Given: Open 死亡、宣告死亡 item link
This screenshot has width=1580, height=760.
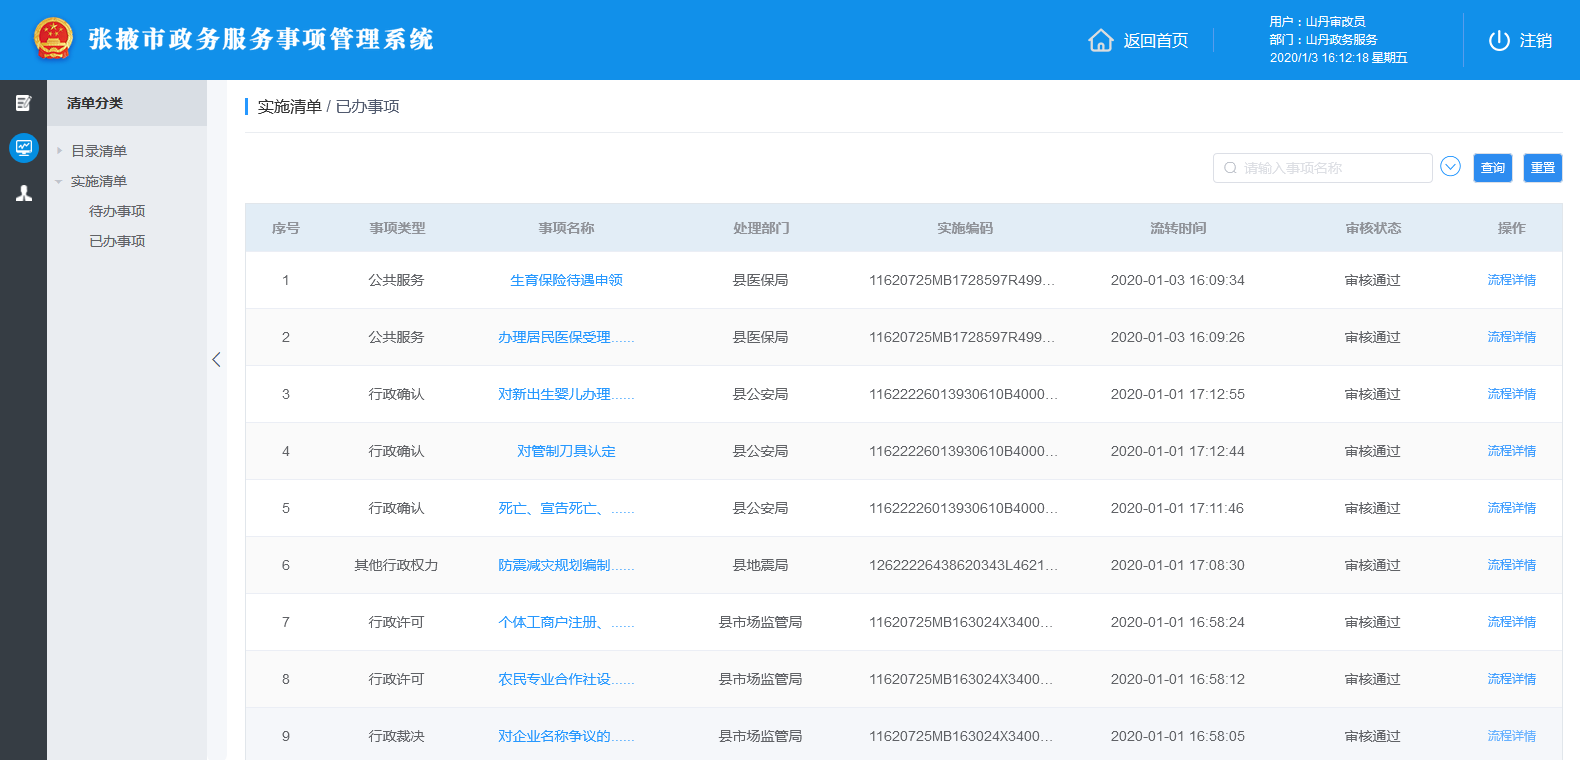Looking at the screenshot, I should 566,508.
